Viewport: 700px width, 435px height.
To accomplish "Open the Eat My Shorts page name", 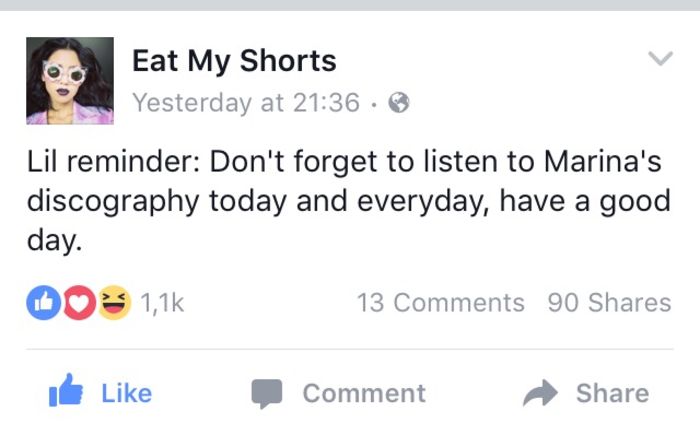I will tap(234, 60).
